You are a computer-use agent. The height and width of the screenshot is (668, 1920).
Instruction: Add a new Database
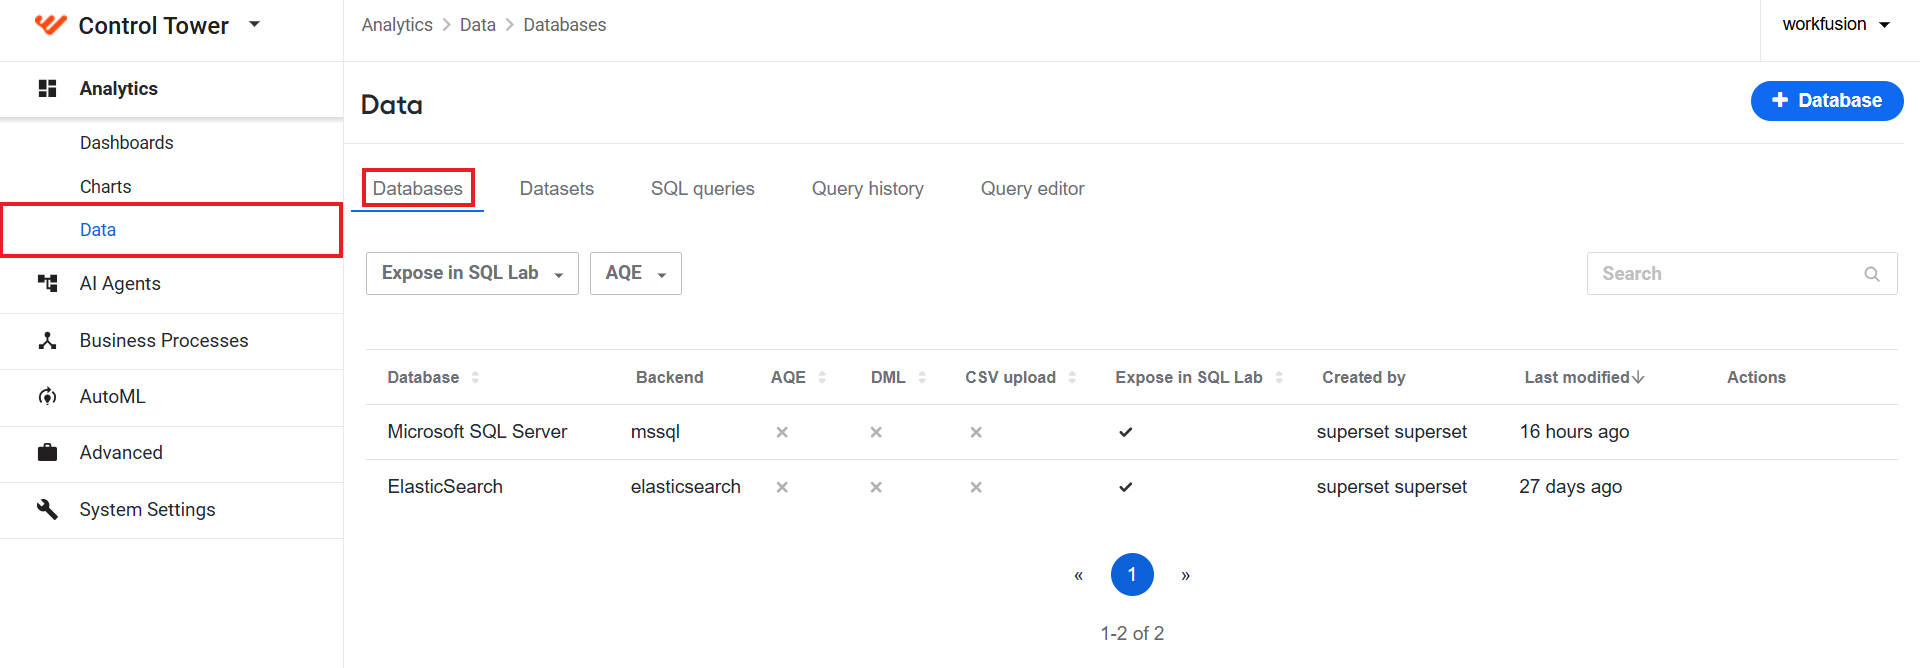[x=1827, y=101]
